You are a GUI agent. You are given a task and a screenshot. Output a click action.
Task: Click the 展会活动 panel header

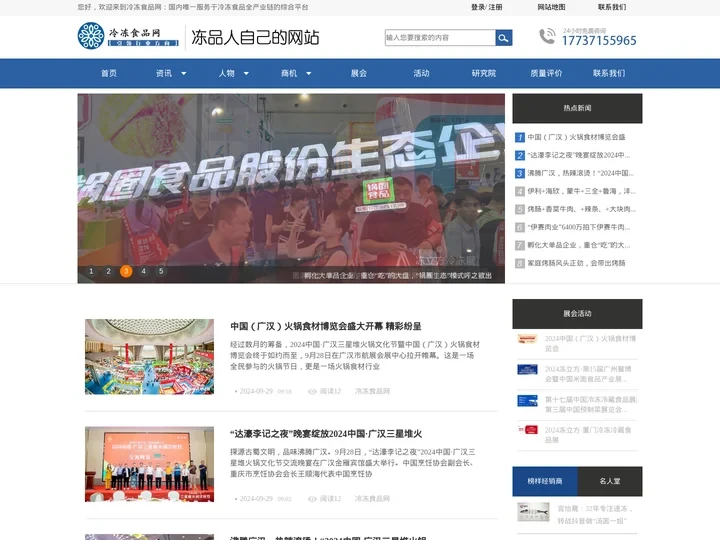tap(577, 314)
